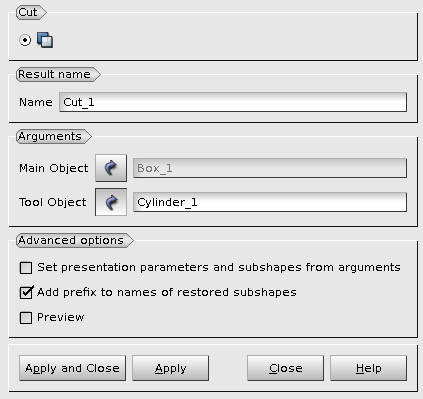Select the Cut operation radio button
The height and width of the screenshot is (399, 423).
tap(25, 40)
